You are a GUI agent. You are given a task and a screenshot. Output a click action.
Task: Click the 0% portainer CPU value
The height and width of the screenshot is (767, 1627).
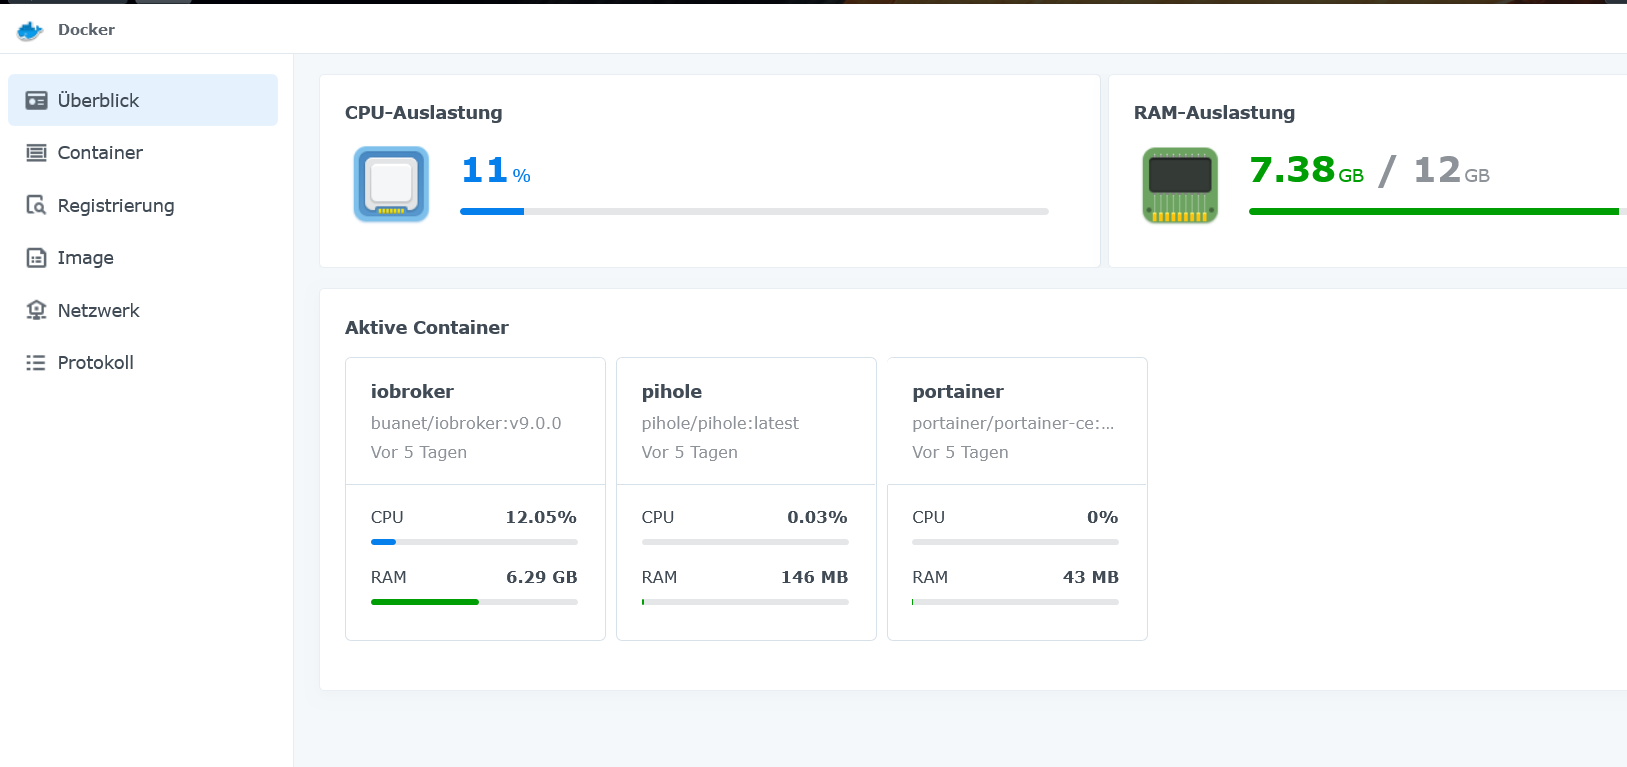point(1103,517)
